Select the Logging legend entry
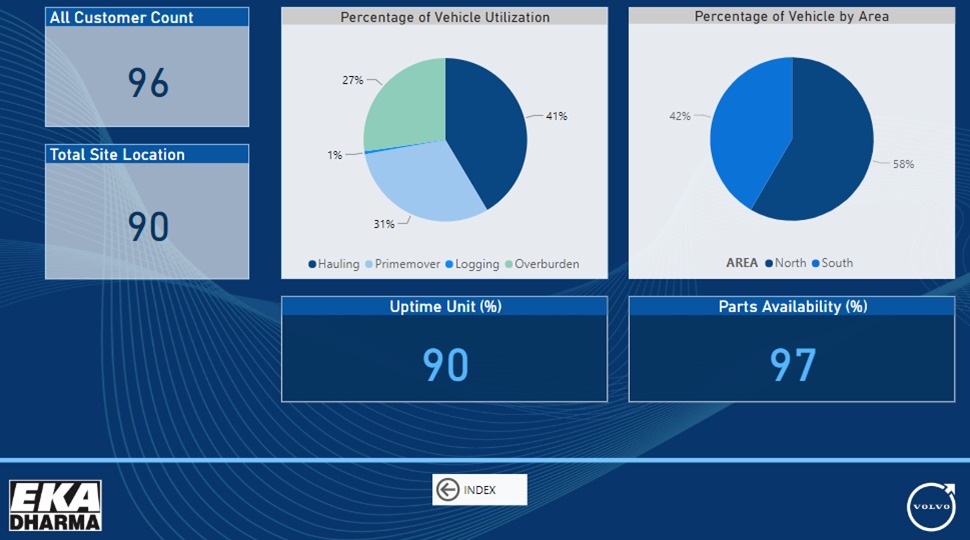 point(472,264)
